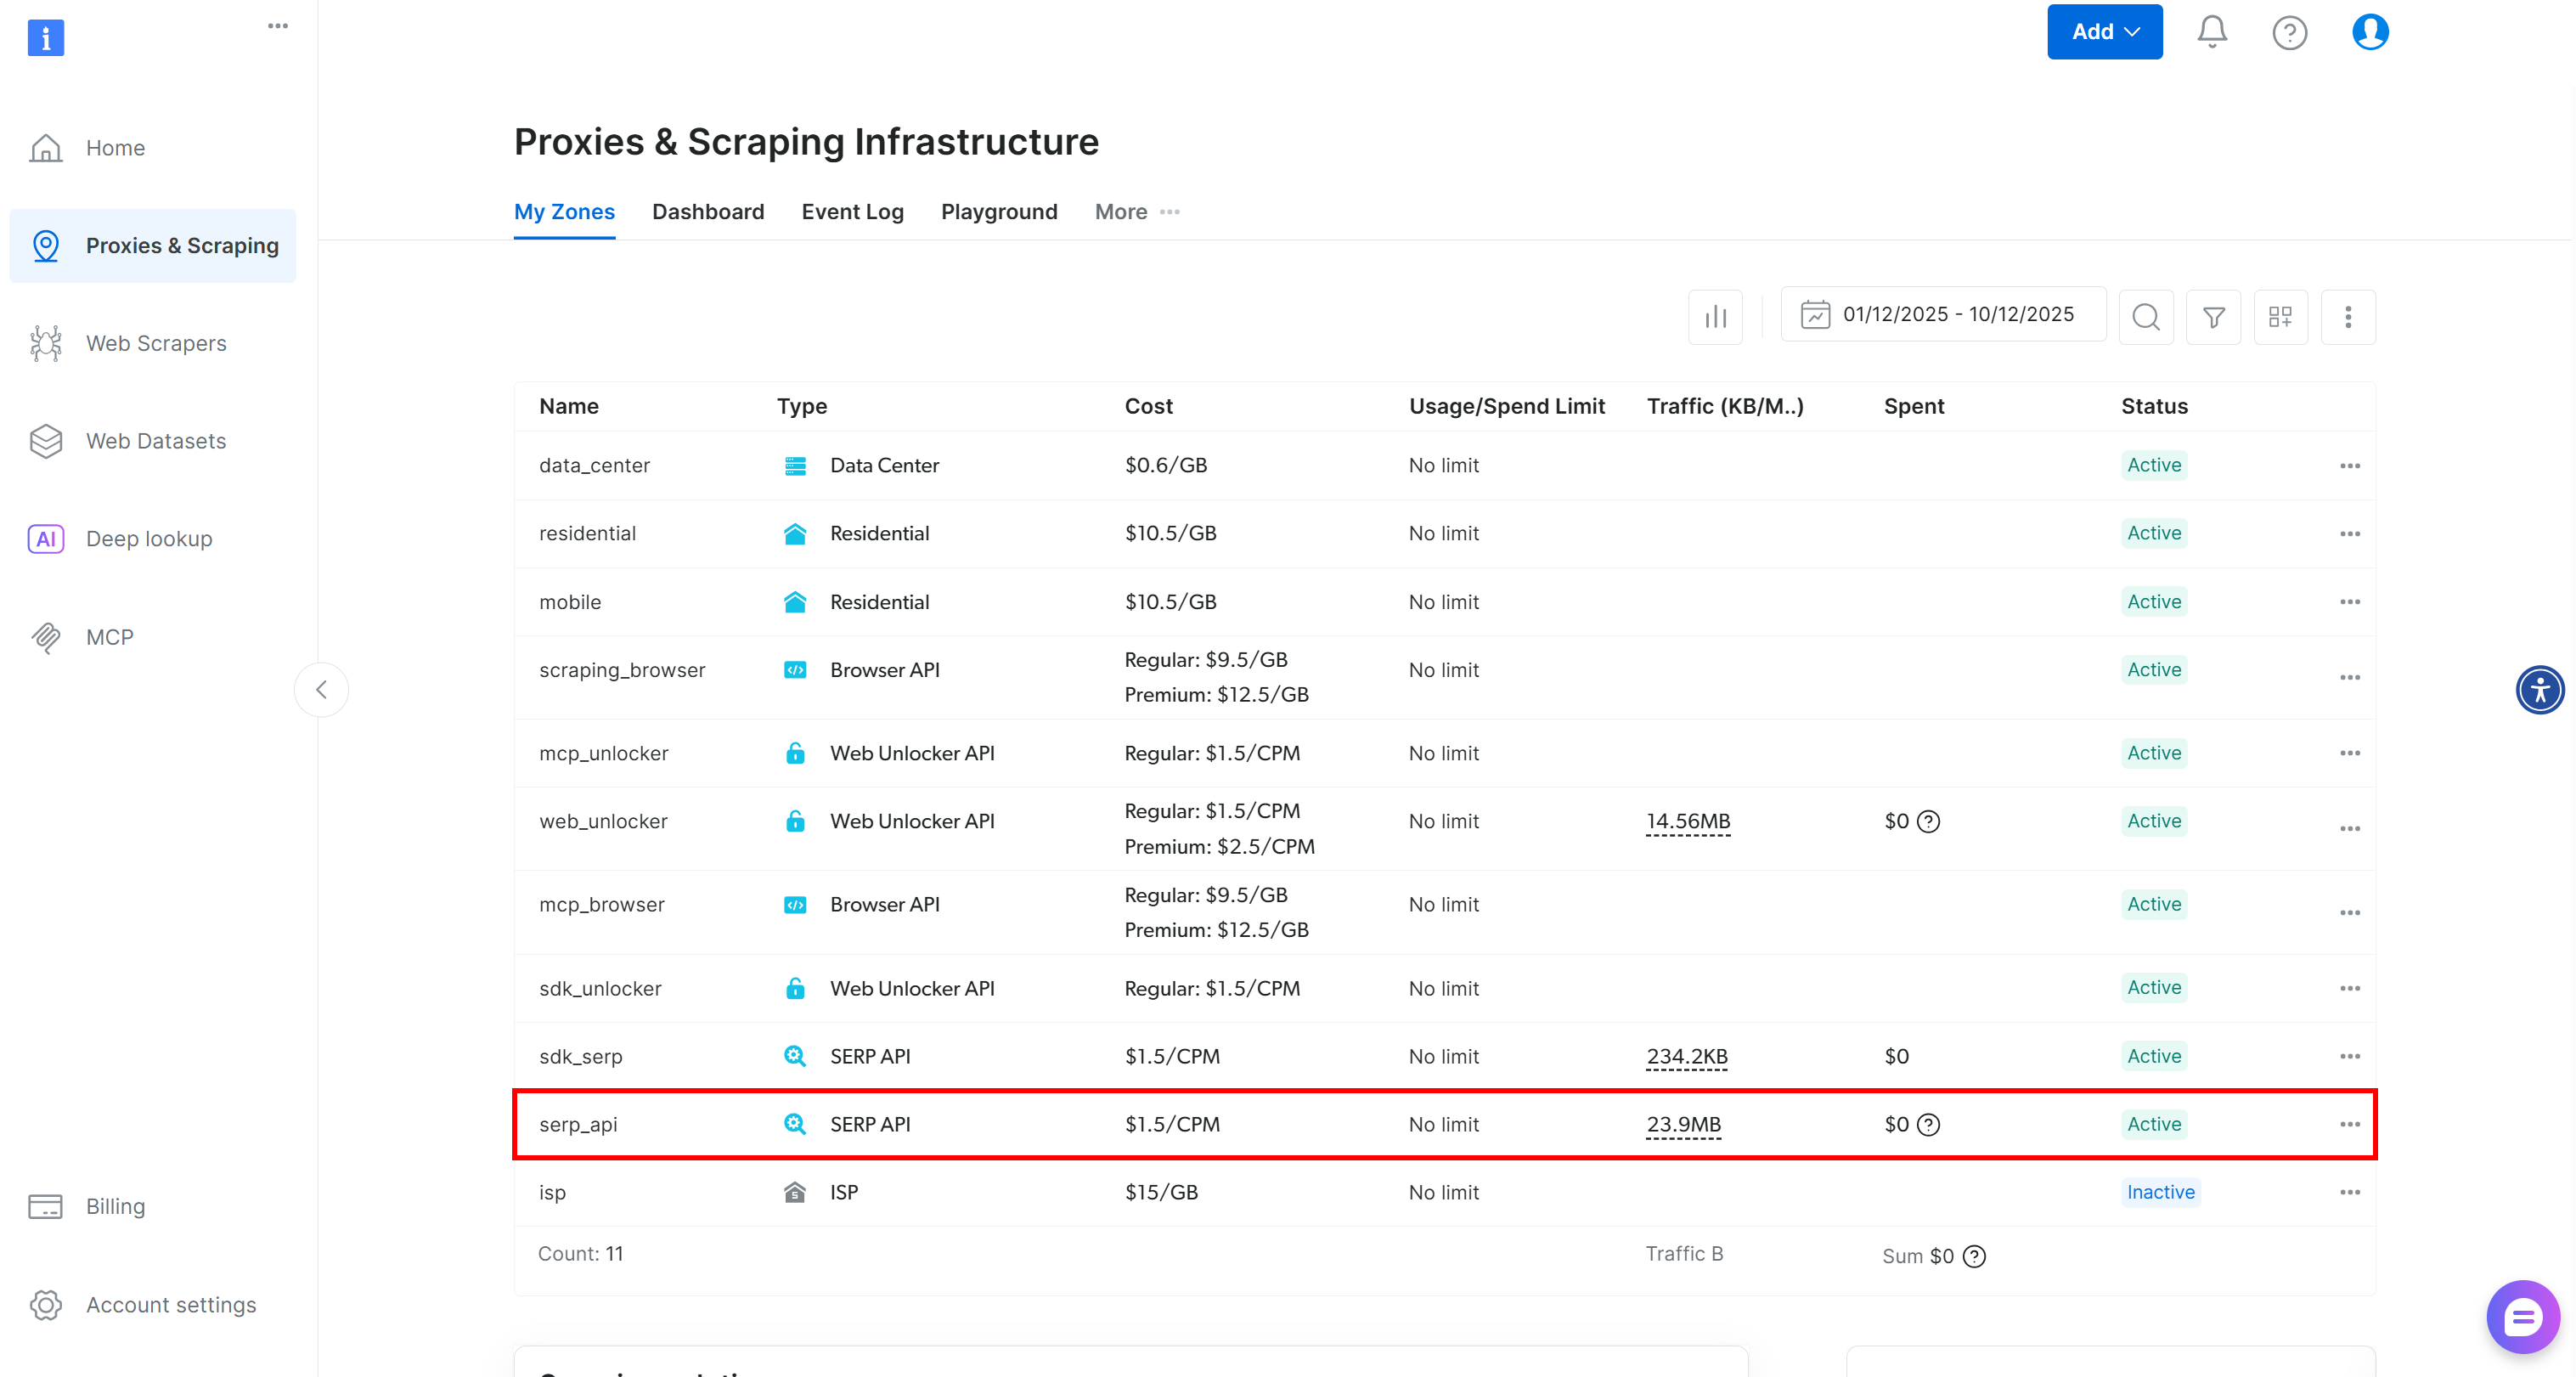The width and height of the screenshot is (2576, 1377).
Task: Click the 23.9MB traffic link for serp_api
Action: click(x=1684, y=1124)
